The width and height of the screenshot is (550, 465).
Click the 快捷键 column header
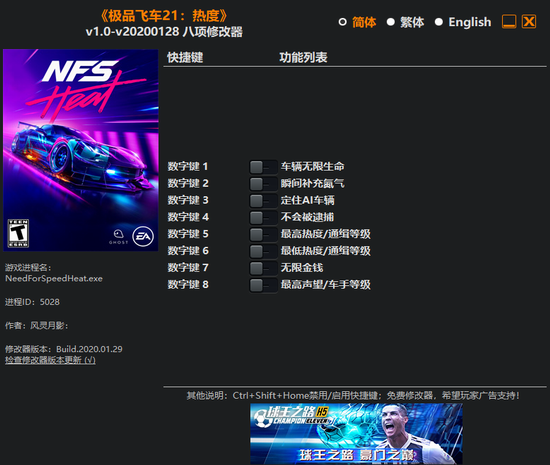tap(185, 58)
